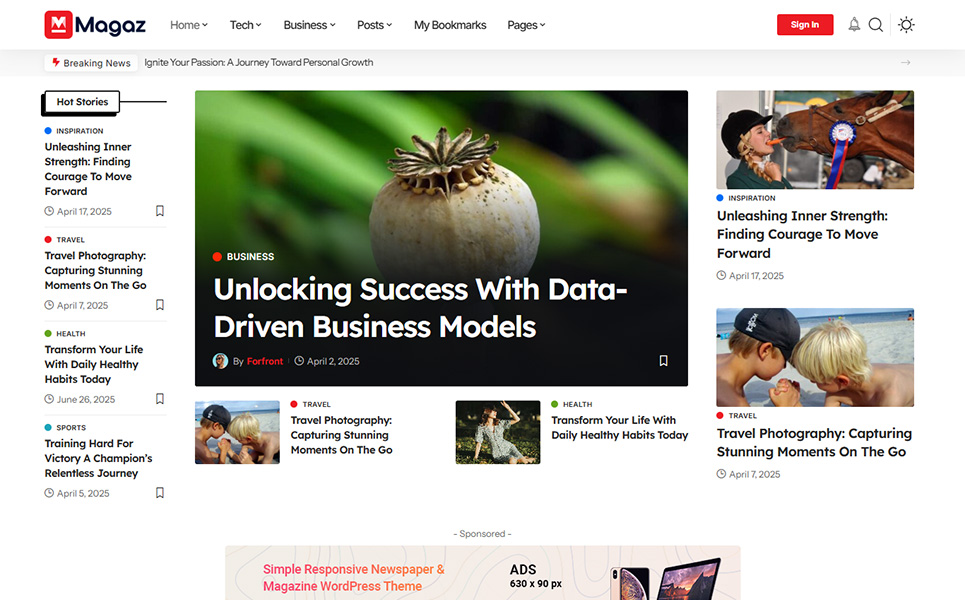
Task: Open the horse and rider thumbnail
Action: point(815,140)
